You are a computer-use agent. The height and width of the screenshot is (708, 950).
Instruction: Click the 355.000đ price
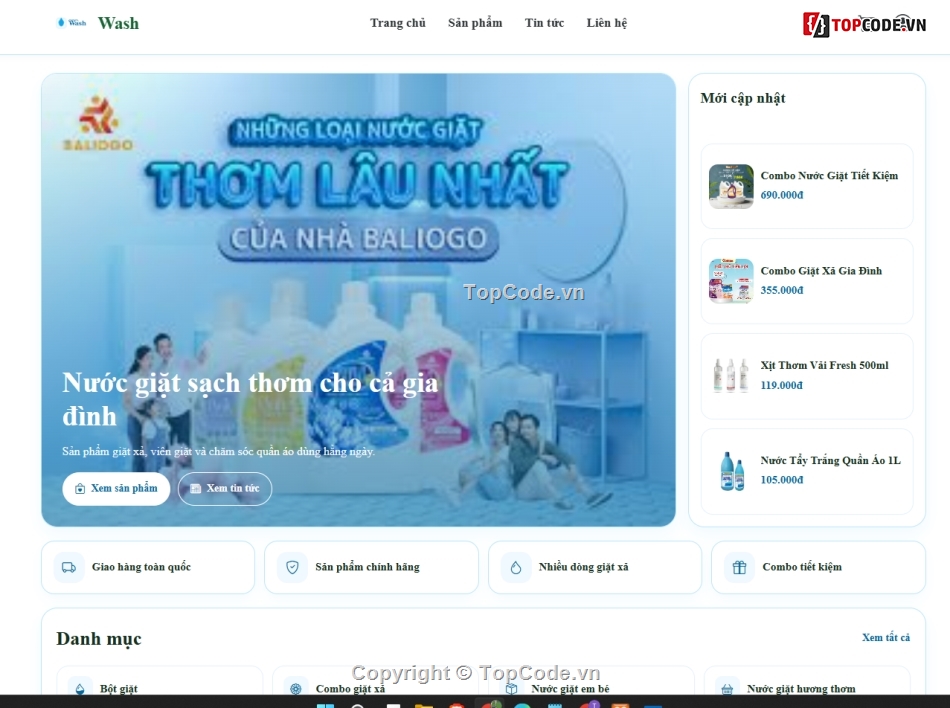click(x=782, y=290)
